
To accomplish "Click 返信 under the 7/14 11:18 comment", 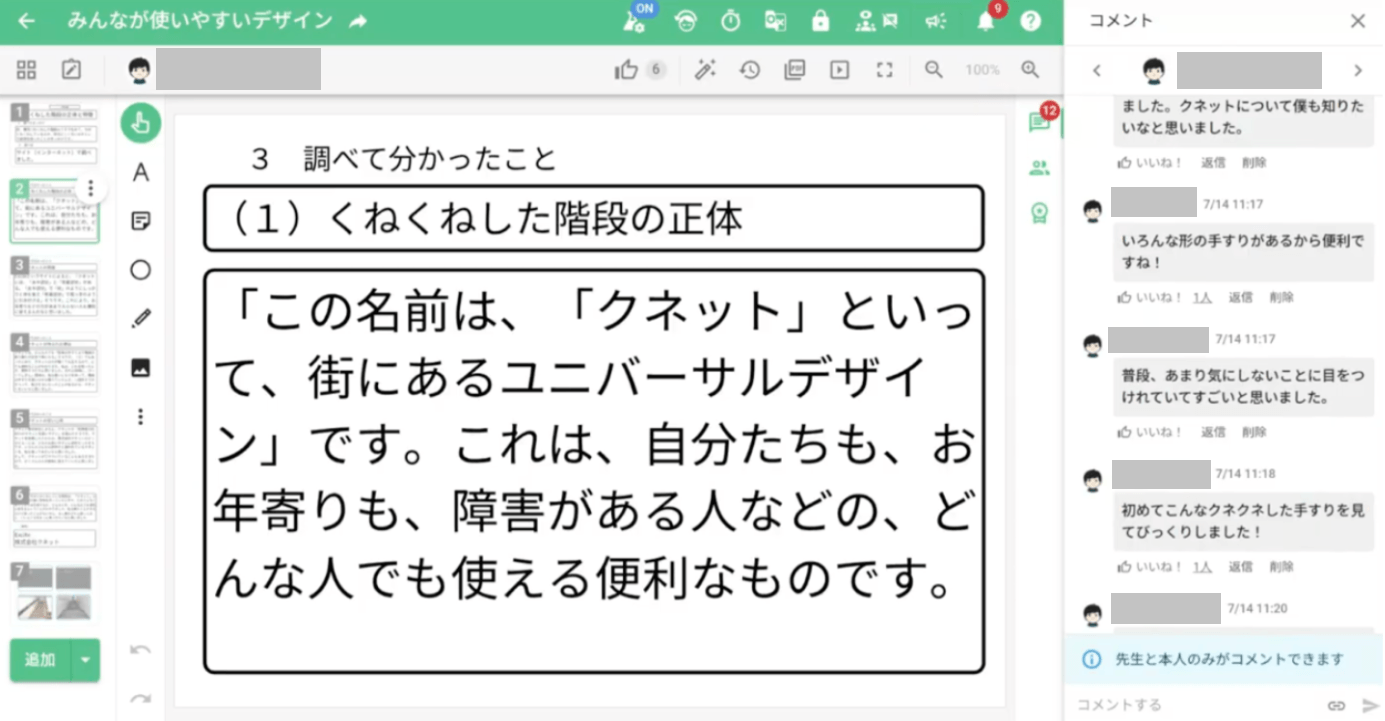I will coord(1240,567).
